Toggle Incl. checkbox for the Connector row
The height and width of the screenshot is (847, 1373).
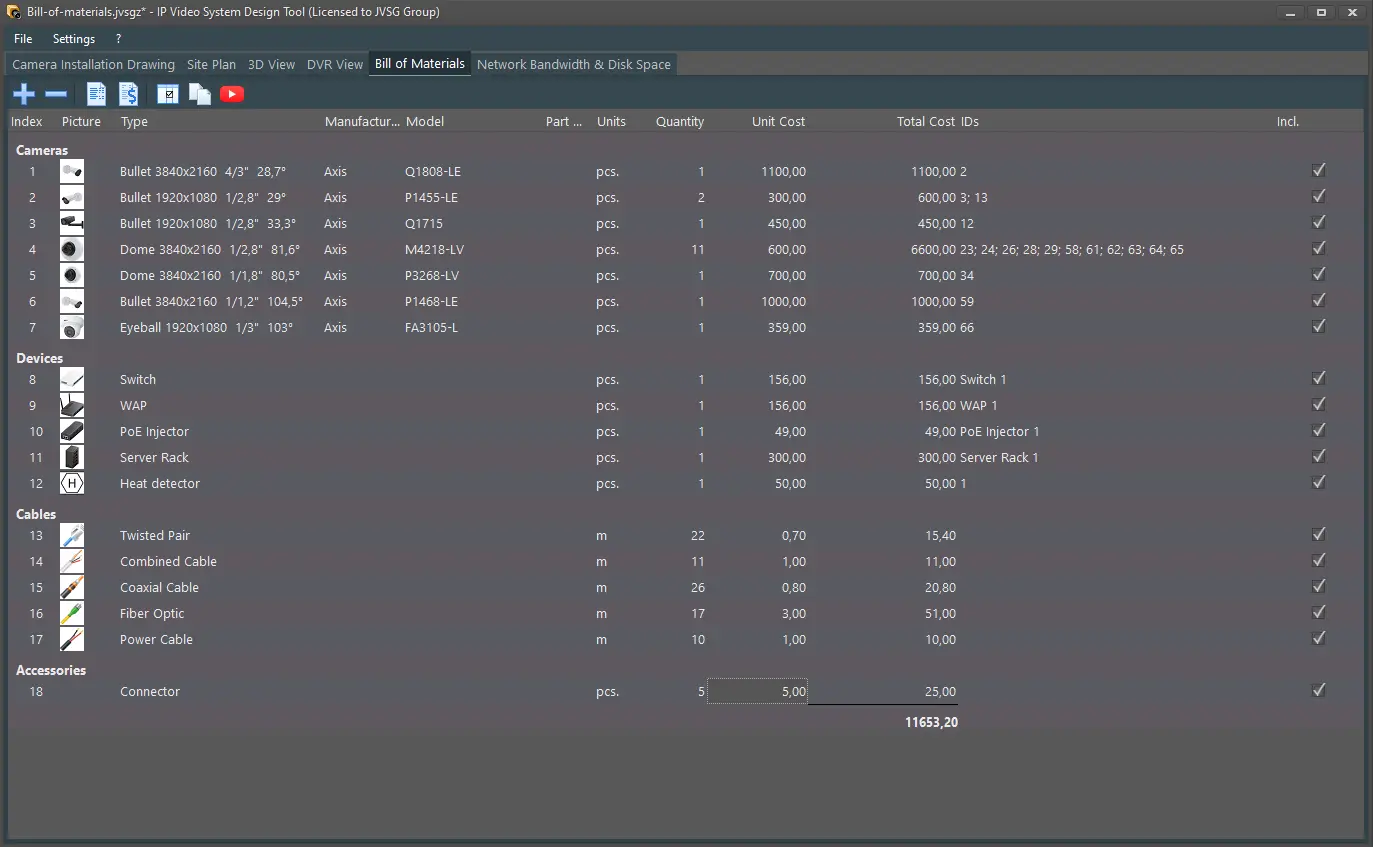coord(1318,691)
